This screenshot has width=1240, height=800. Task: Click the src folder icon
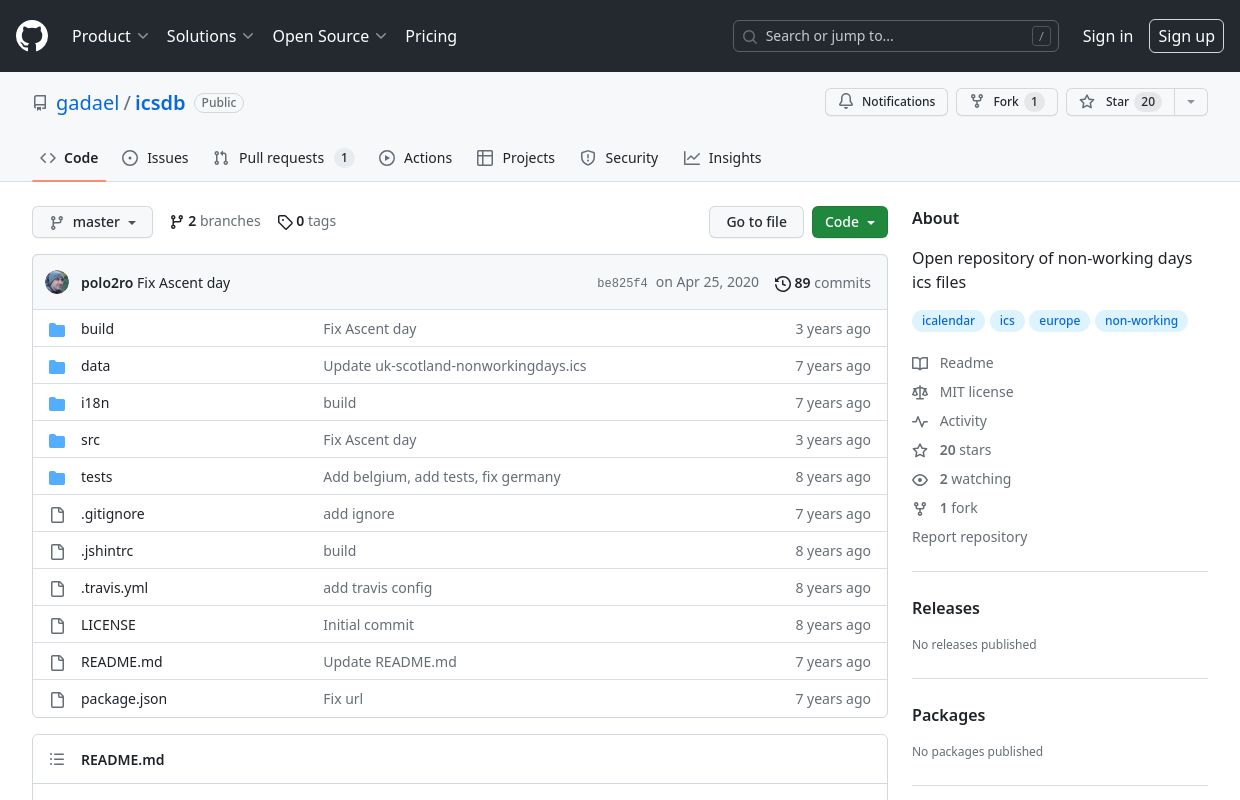(57, 440)
